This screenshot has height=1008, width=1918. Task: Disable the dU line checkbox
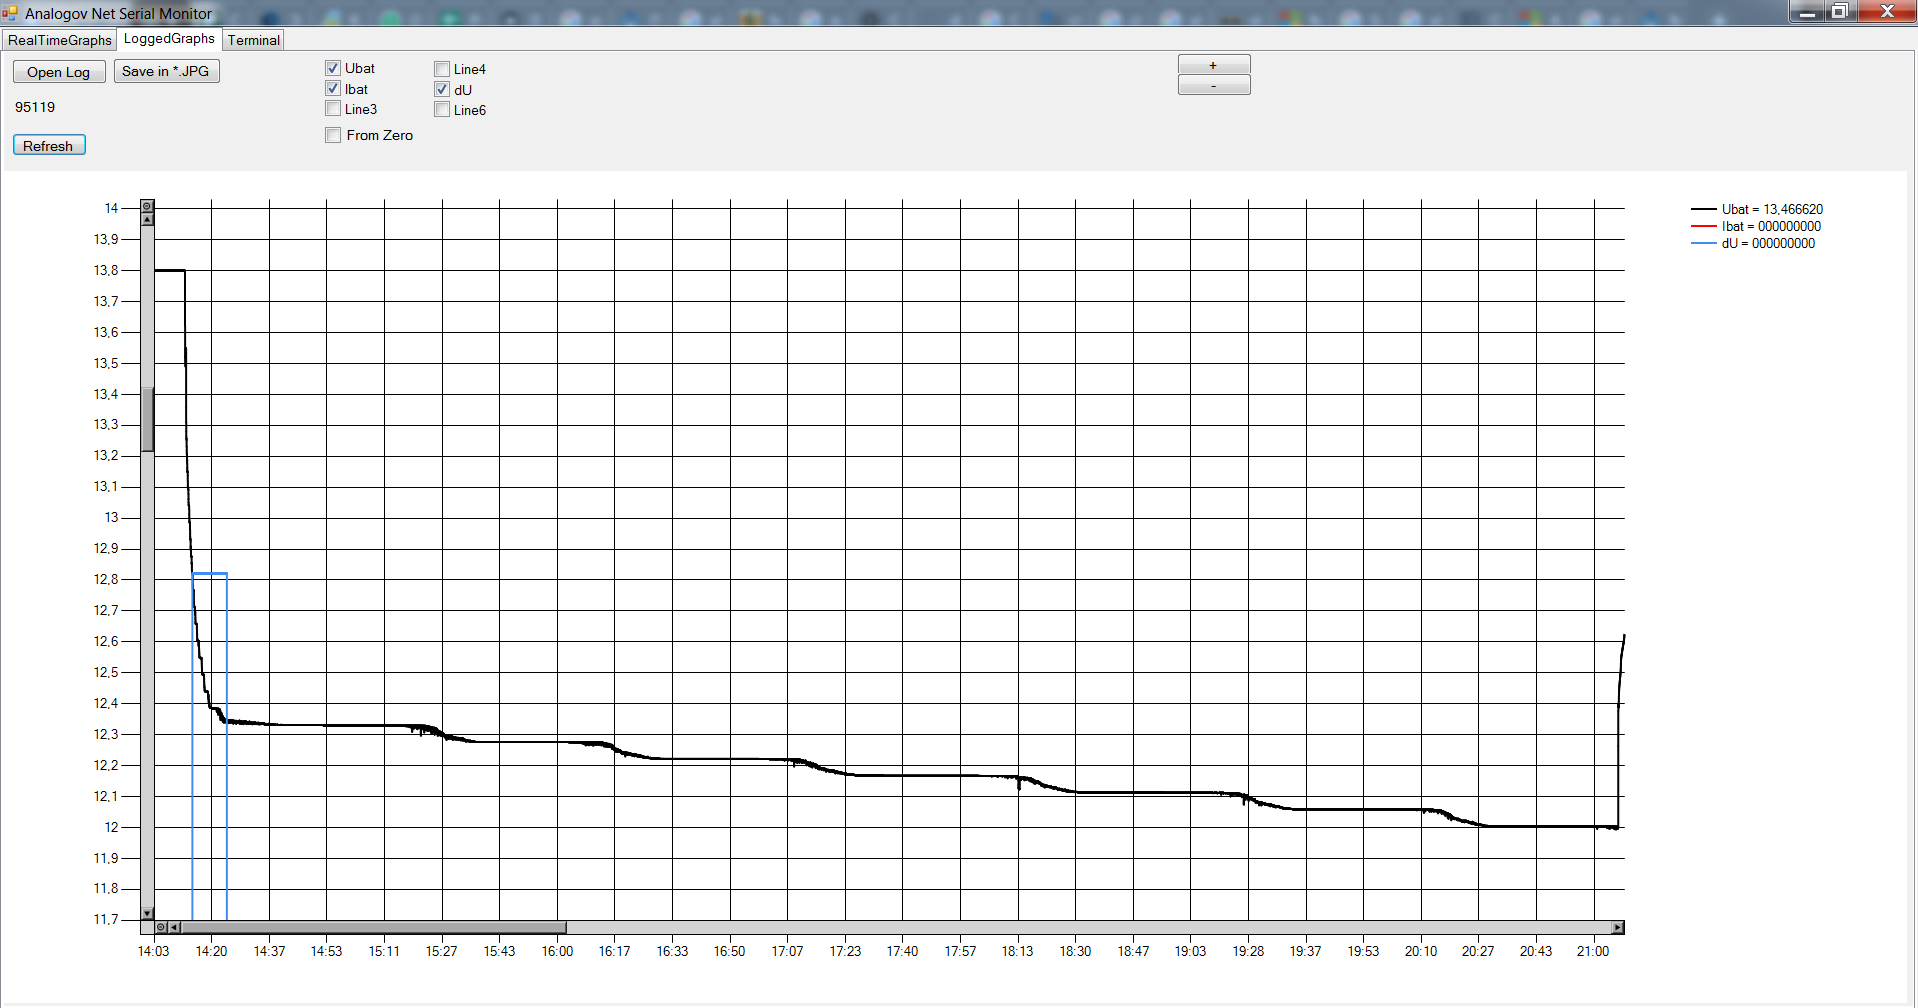[442, 89]
